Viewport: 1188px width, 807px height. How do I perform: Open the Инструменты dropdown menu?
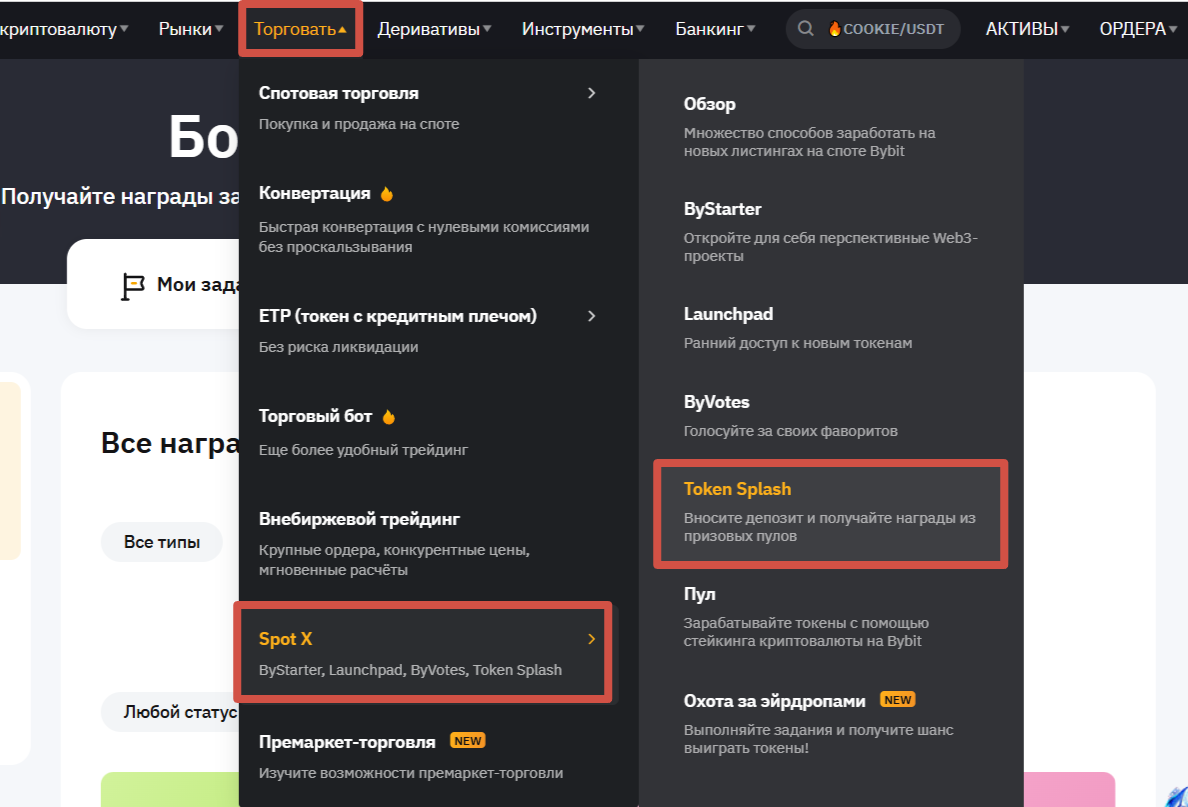[583, 29]
